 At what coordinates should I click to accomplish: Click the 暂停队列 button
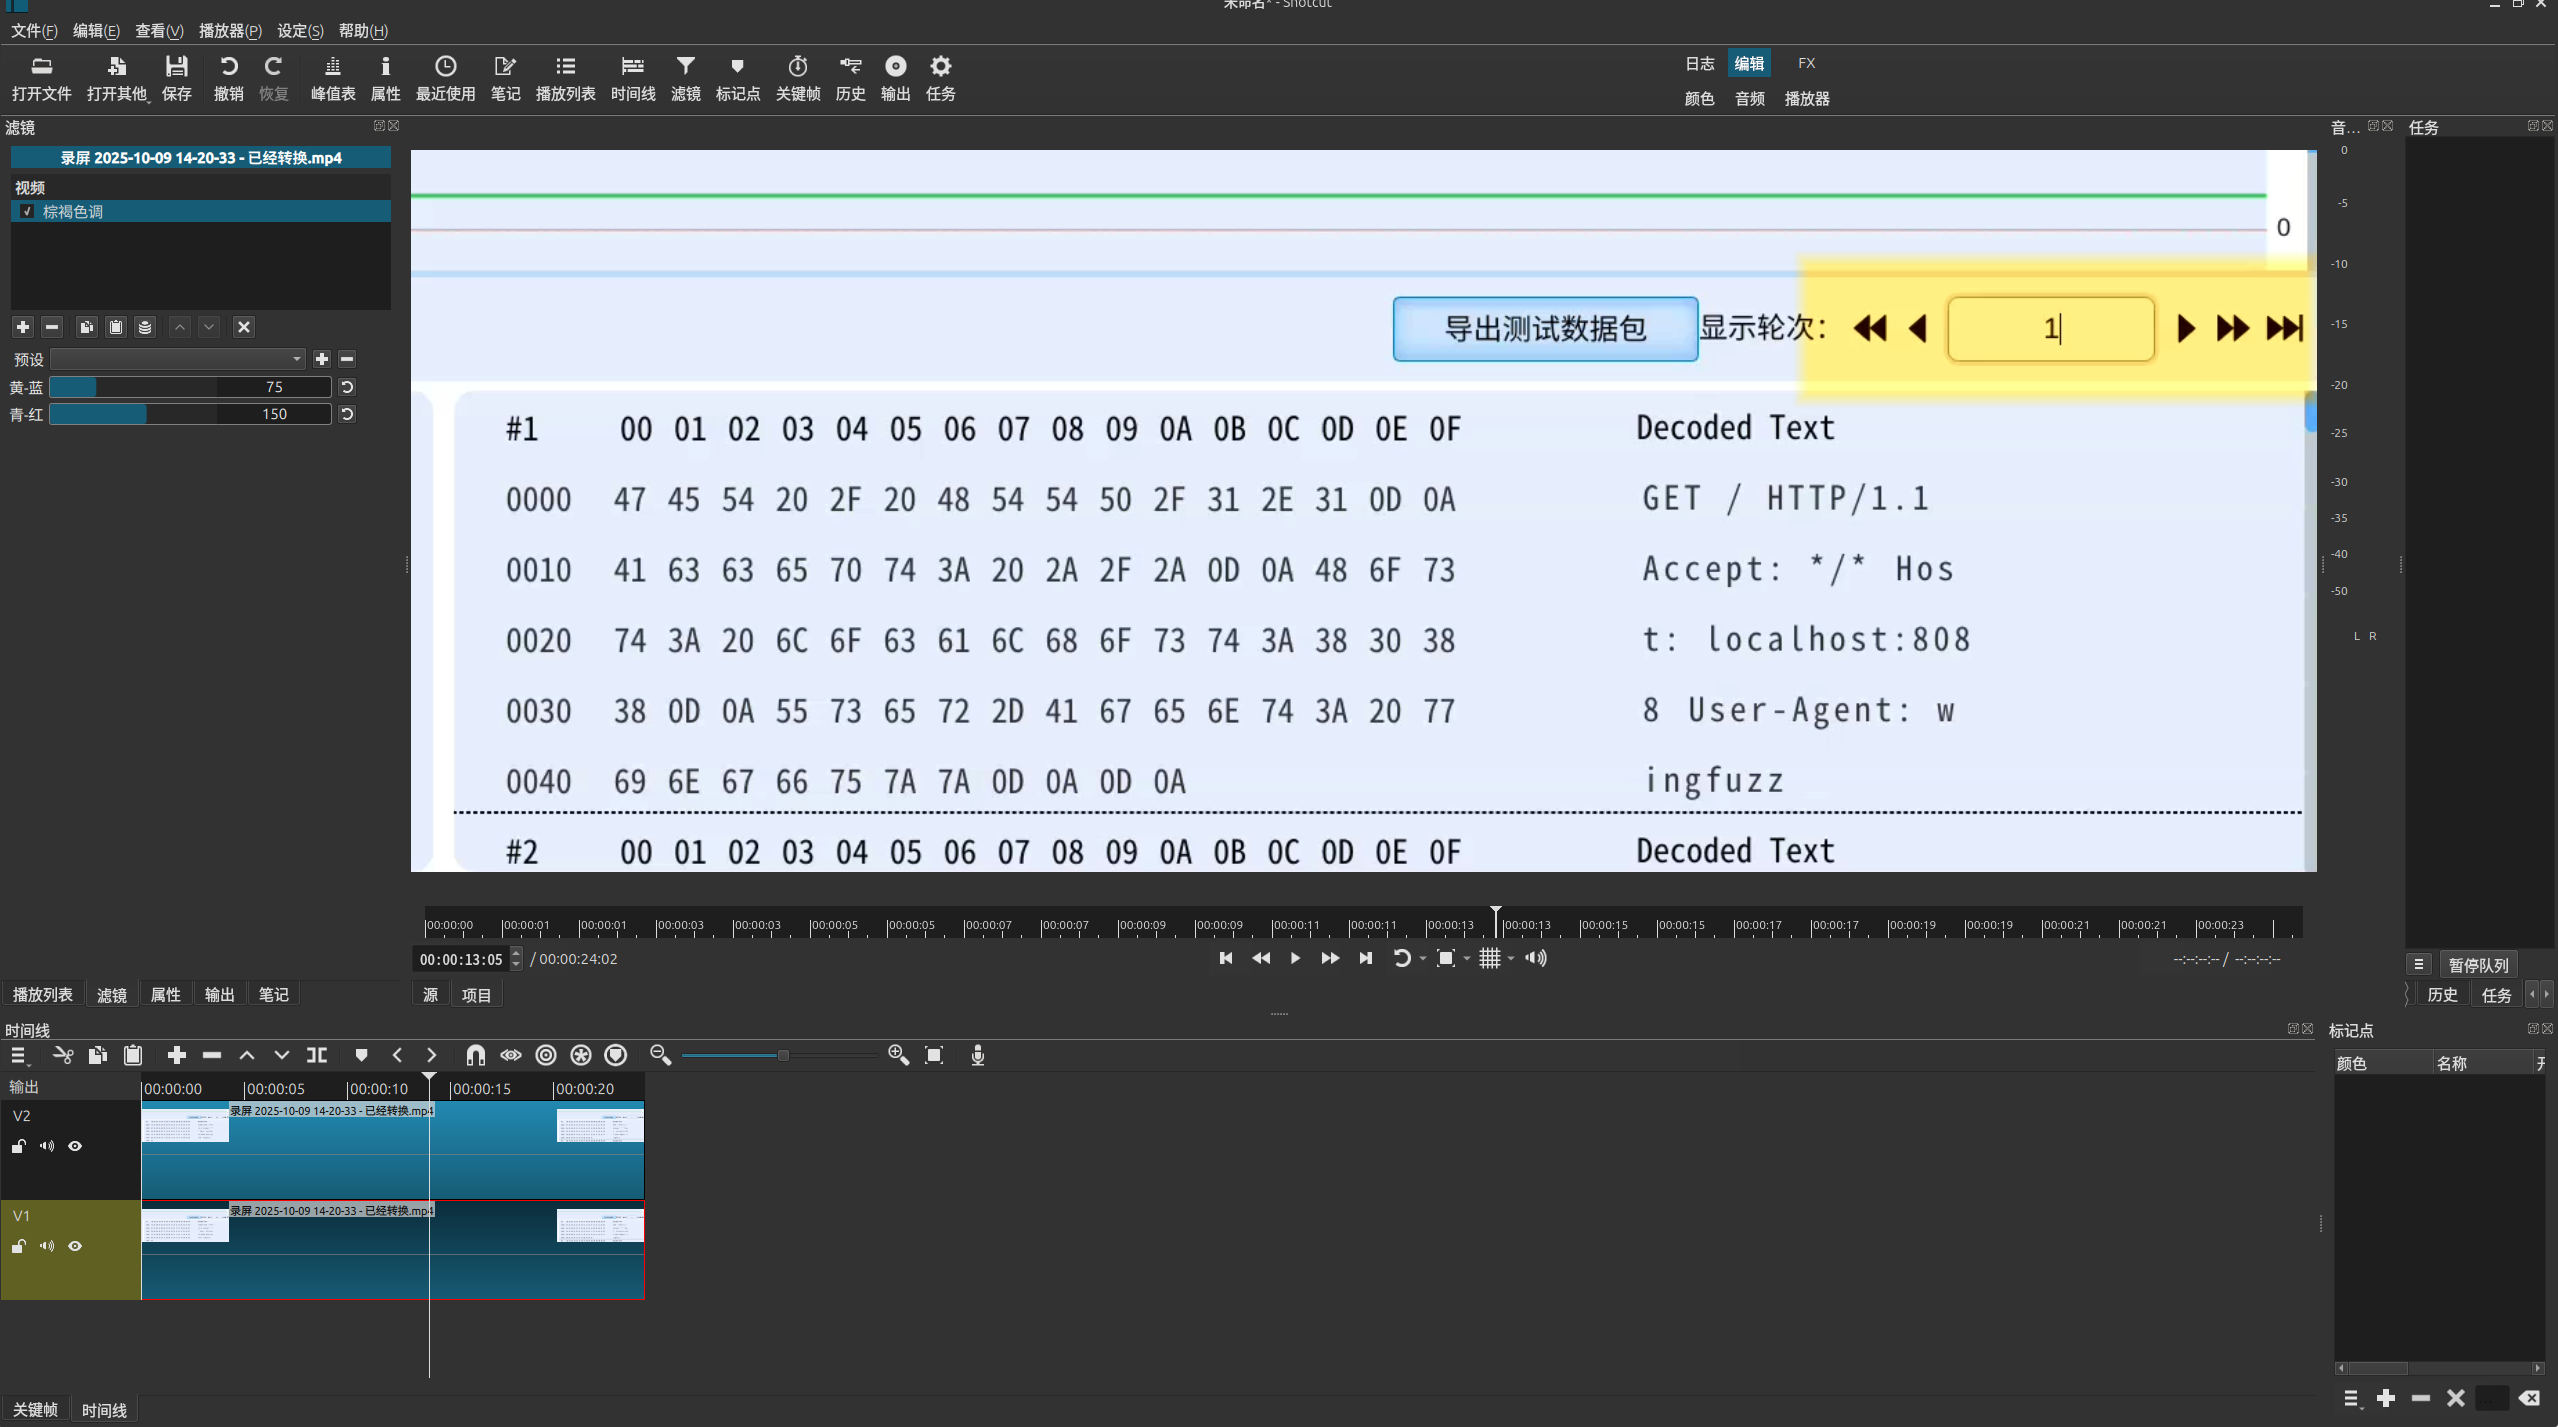click(x=2477, y=965)
